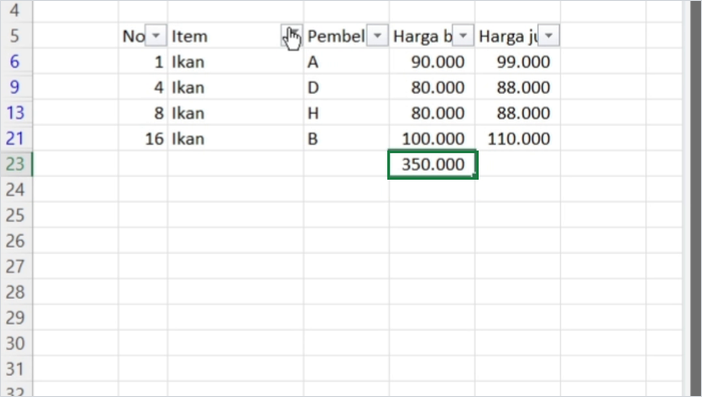Select the 99.000 price cell

[518, 62]
